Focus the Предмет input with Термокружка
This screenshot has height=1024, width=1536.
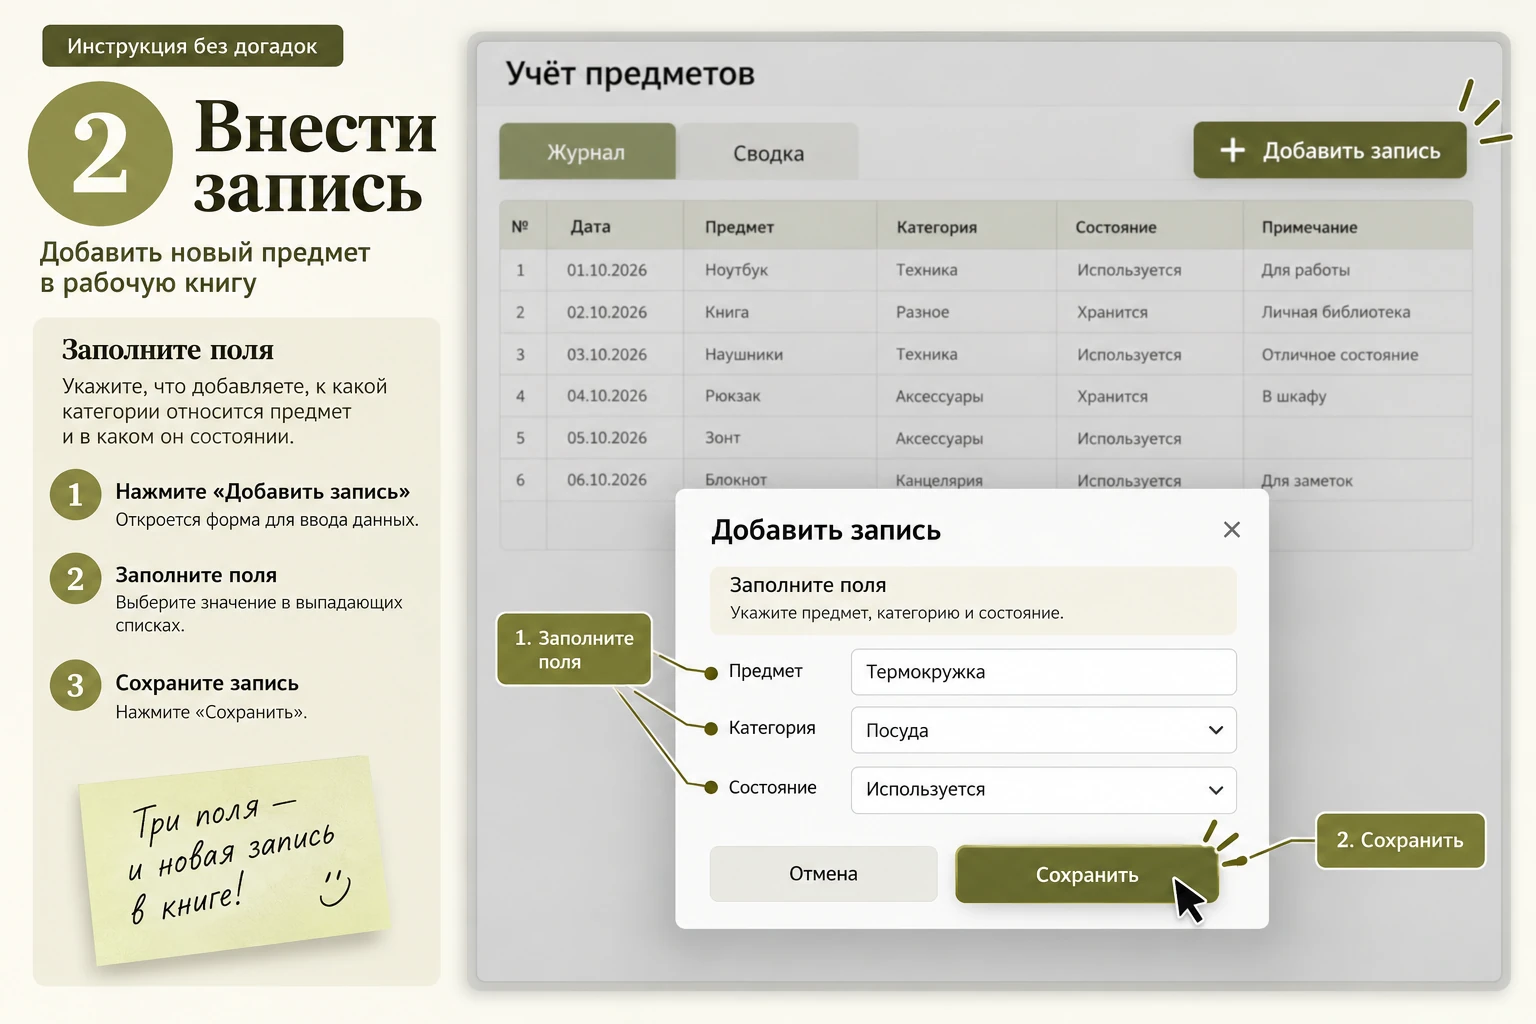coord(1044,672)
